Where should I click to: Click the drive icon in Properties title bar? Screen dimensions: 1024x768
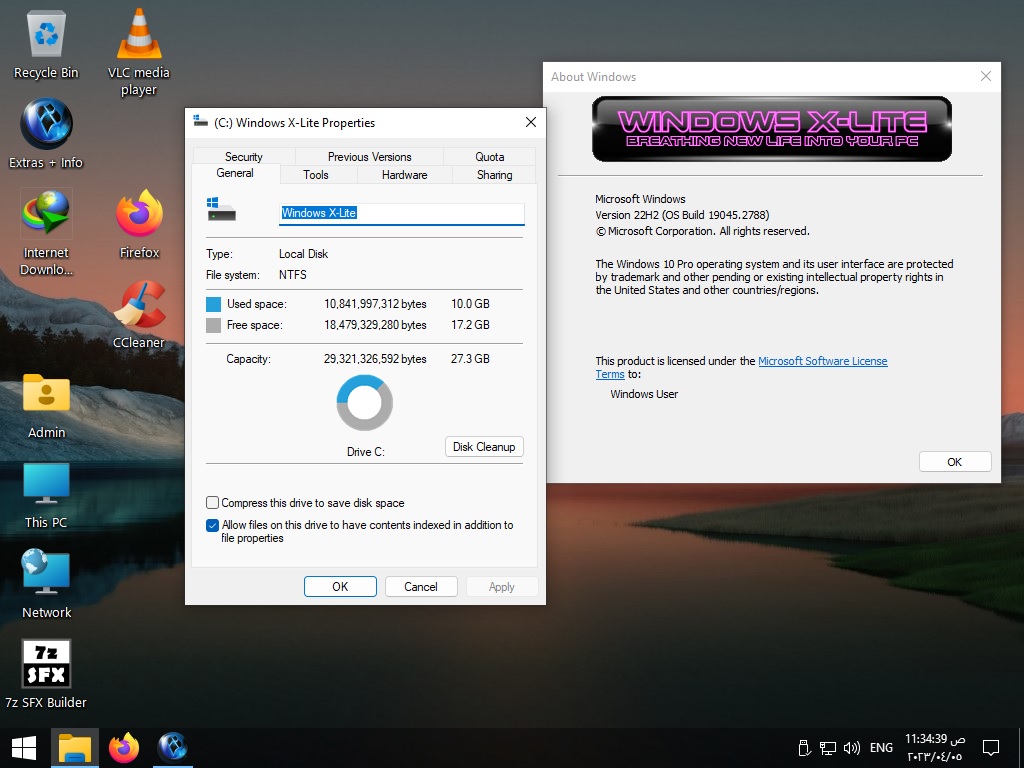(200, 121)
